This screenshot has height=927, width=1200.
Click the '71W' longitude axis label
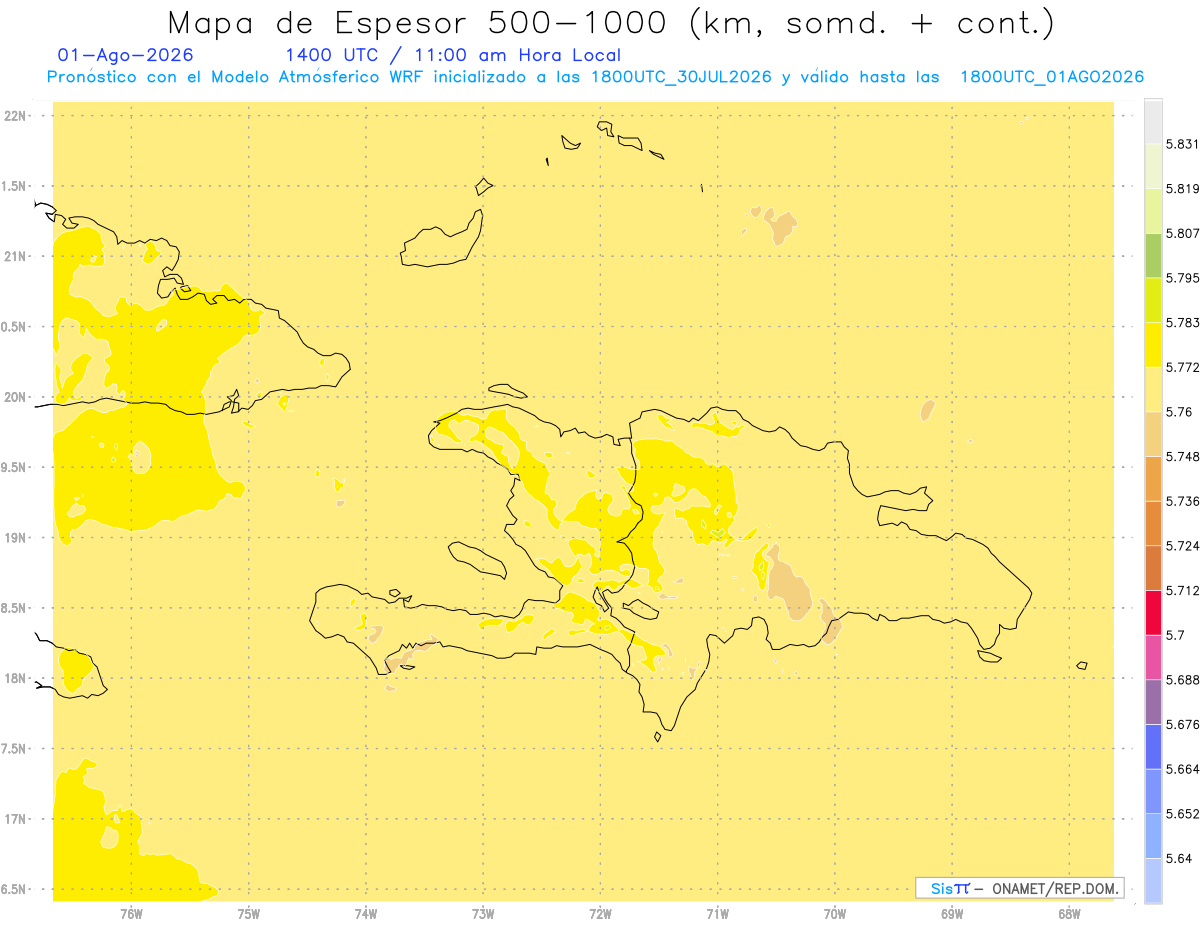[x=717, y=913]
